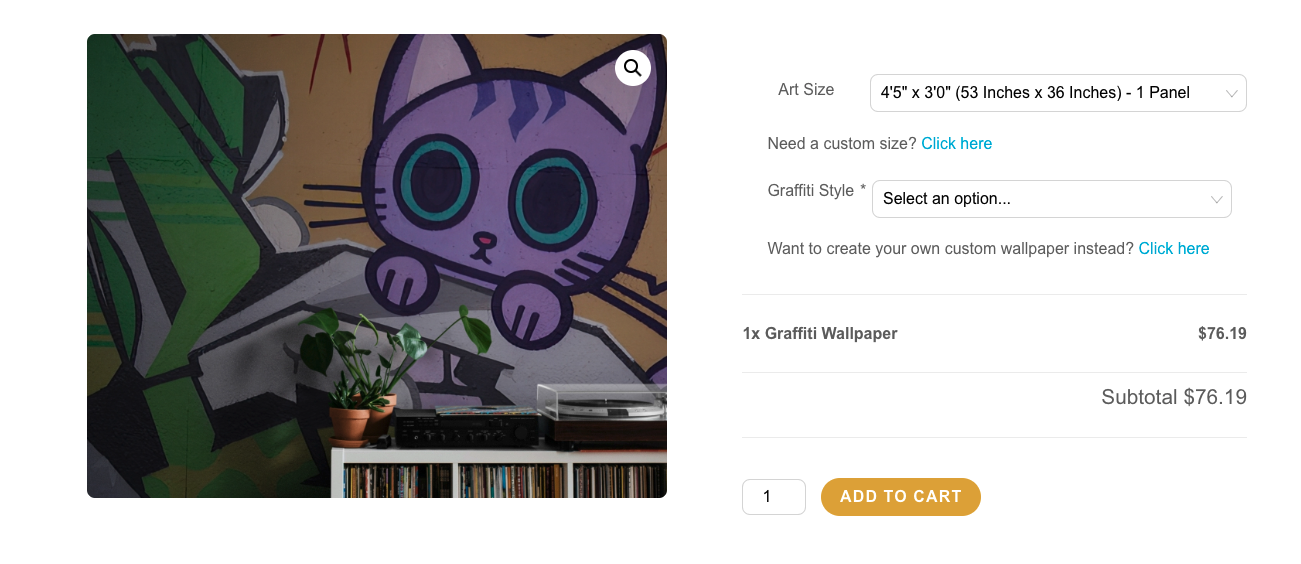
Task: Click the 'Subtotal $76.19' text
Action: pyautogui.click(x=1174, y=397)
